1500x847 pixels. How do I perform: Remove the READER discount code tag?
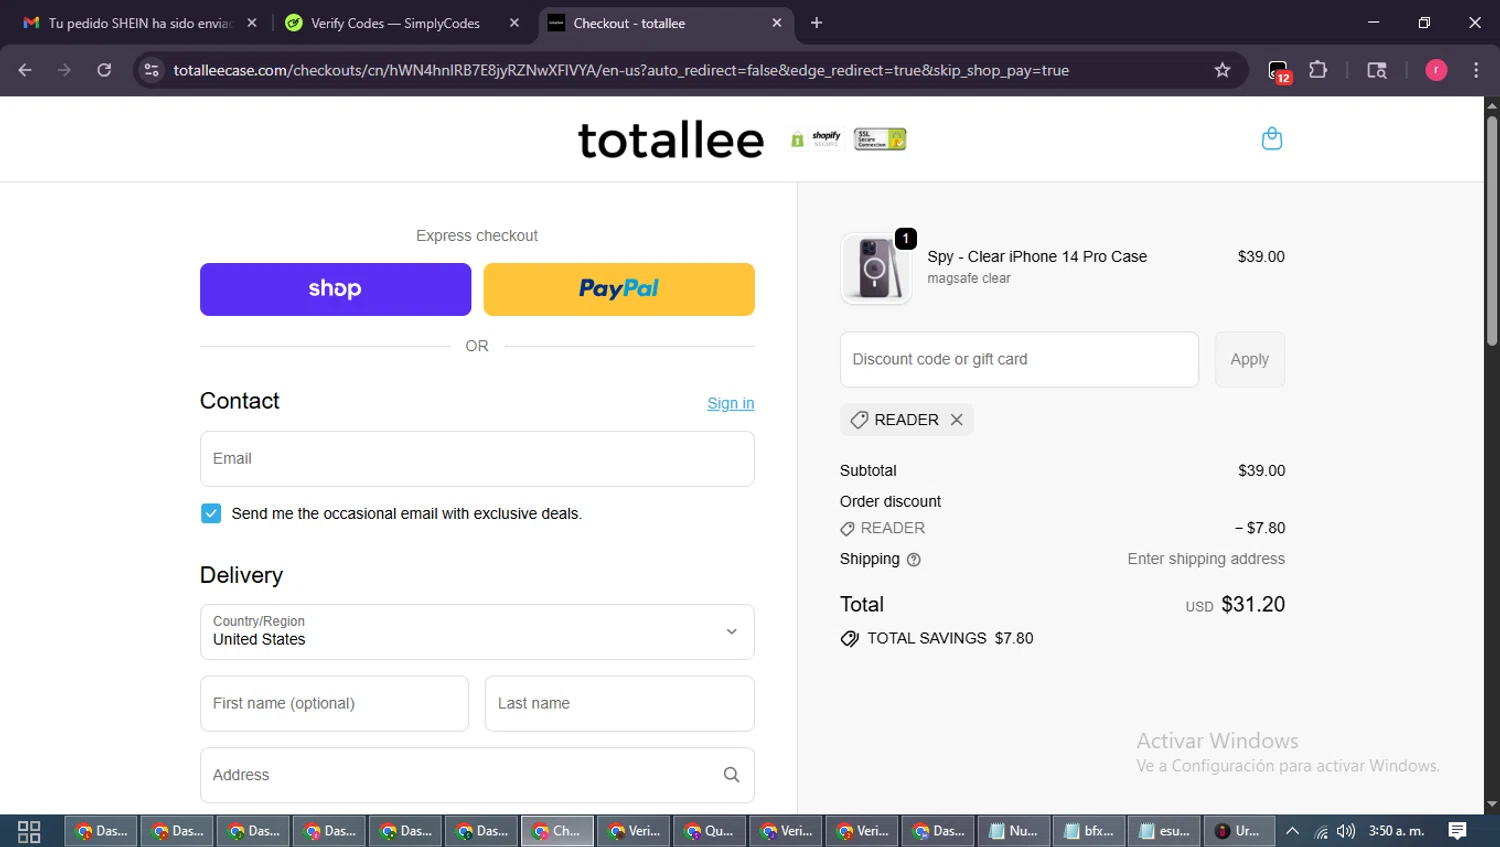coord(957,420)
